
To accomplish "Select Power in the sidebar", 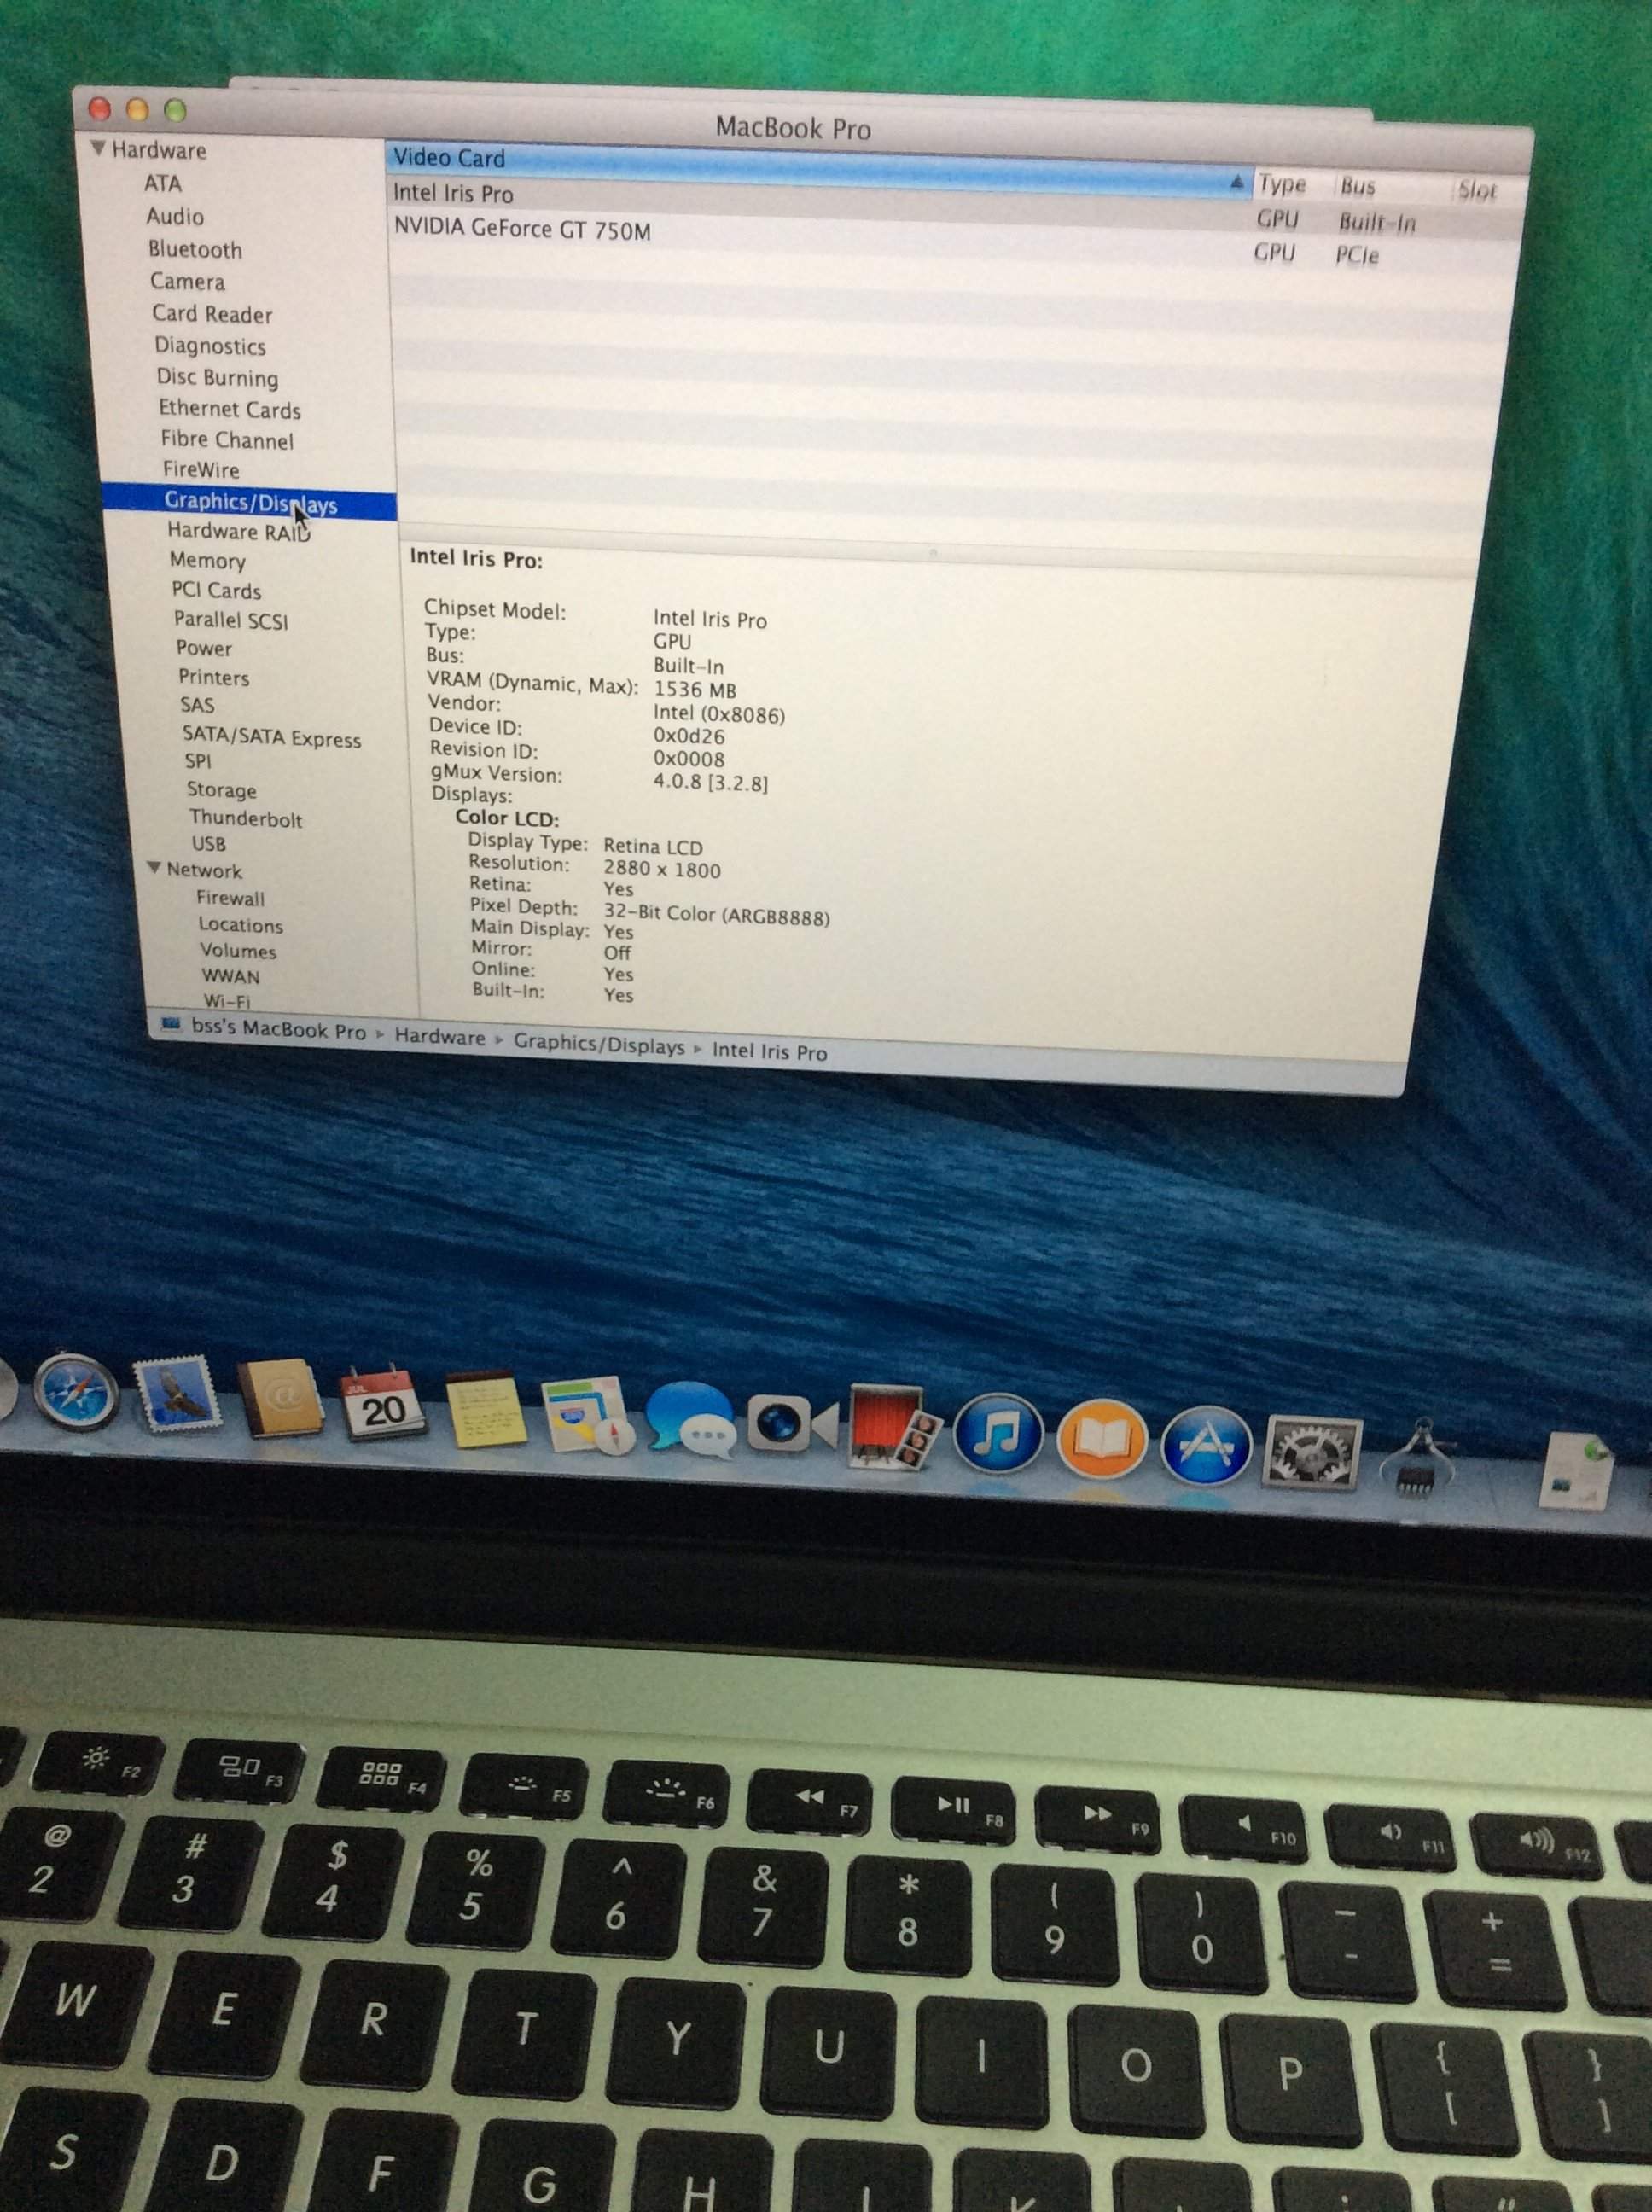I will tap(204, 648).
